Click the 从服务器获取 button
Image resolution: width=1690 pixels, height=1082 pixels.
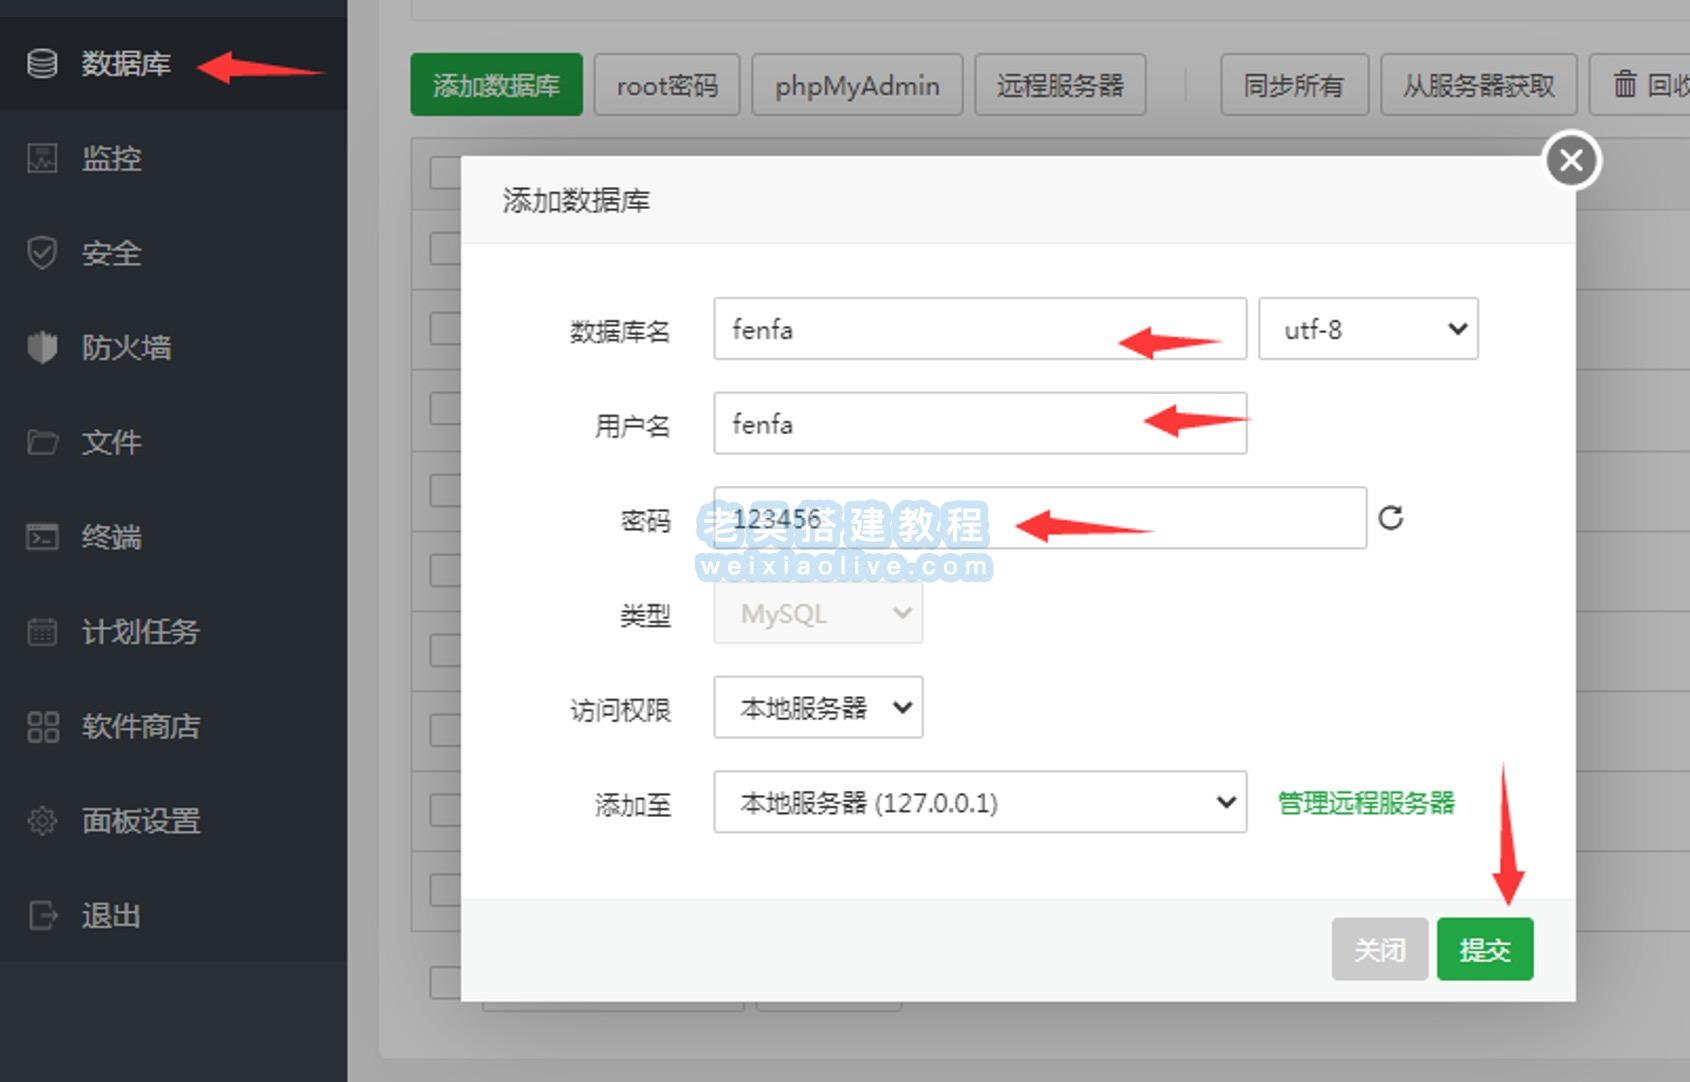point(1478,85)
